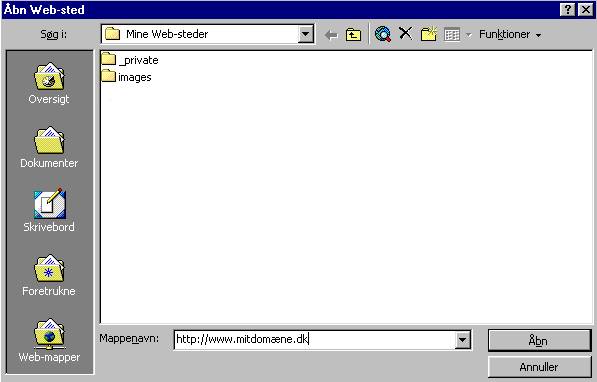The image size is (597, 382).
Task: Select Skrivebord in the places bar
Action: [49, 210]
